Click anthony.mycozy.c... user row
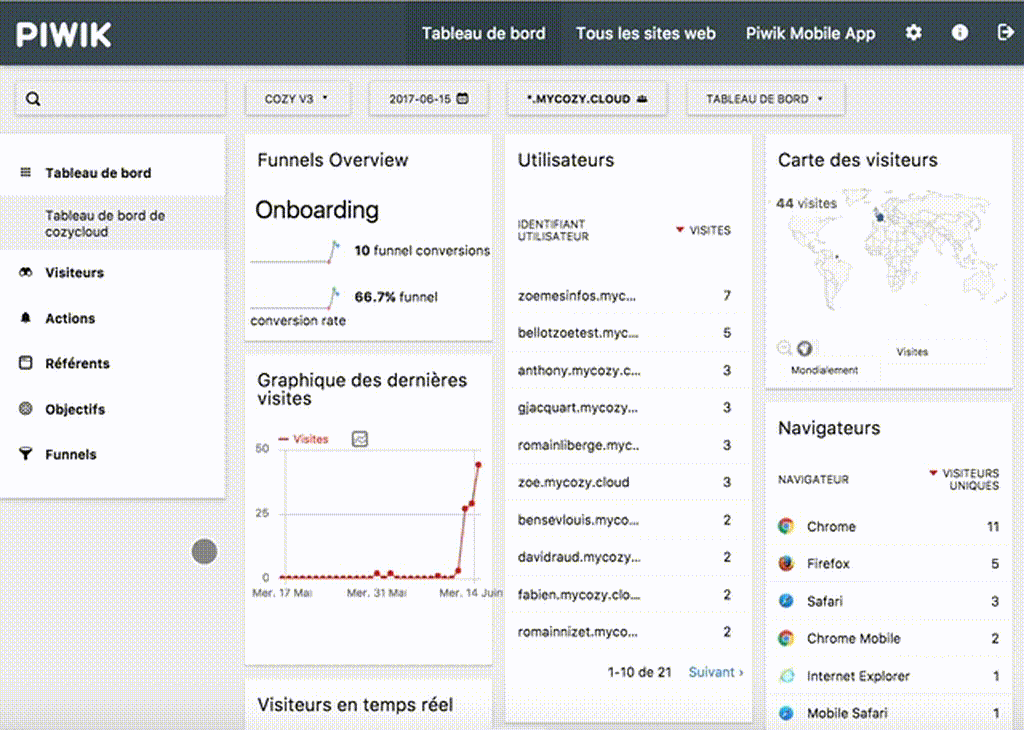 pos(628,370)
